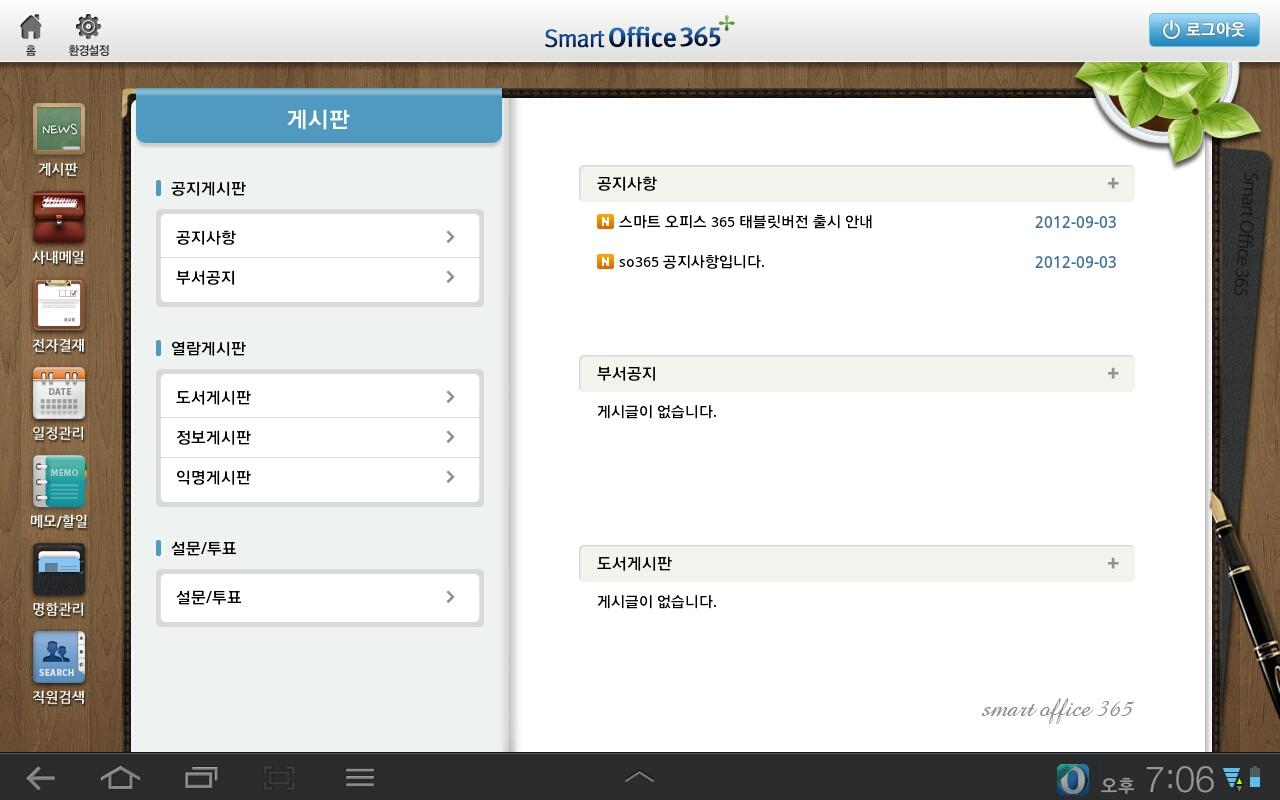Open 도서게시판 in the board menu
Image resolution: width=1280 pixels, height=800 pixels.
pos(320,397)
